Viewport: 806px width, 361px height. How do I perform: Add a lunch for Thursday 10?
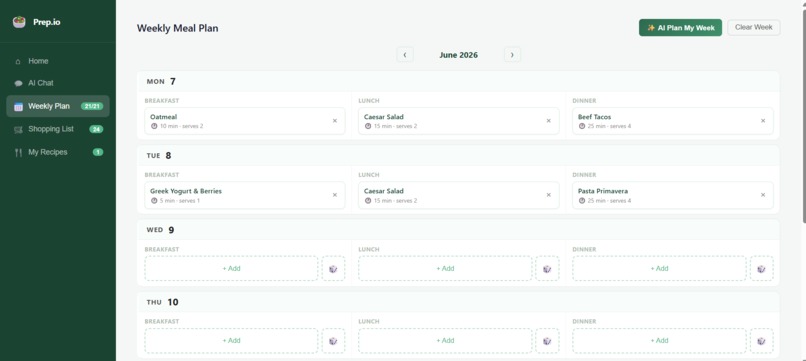tap(445, 340)
